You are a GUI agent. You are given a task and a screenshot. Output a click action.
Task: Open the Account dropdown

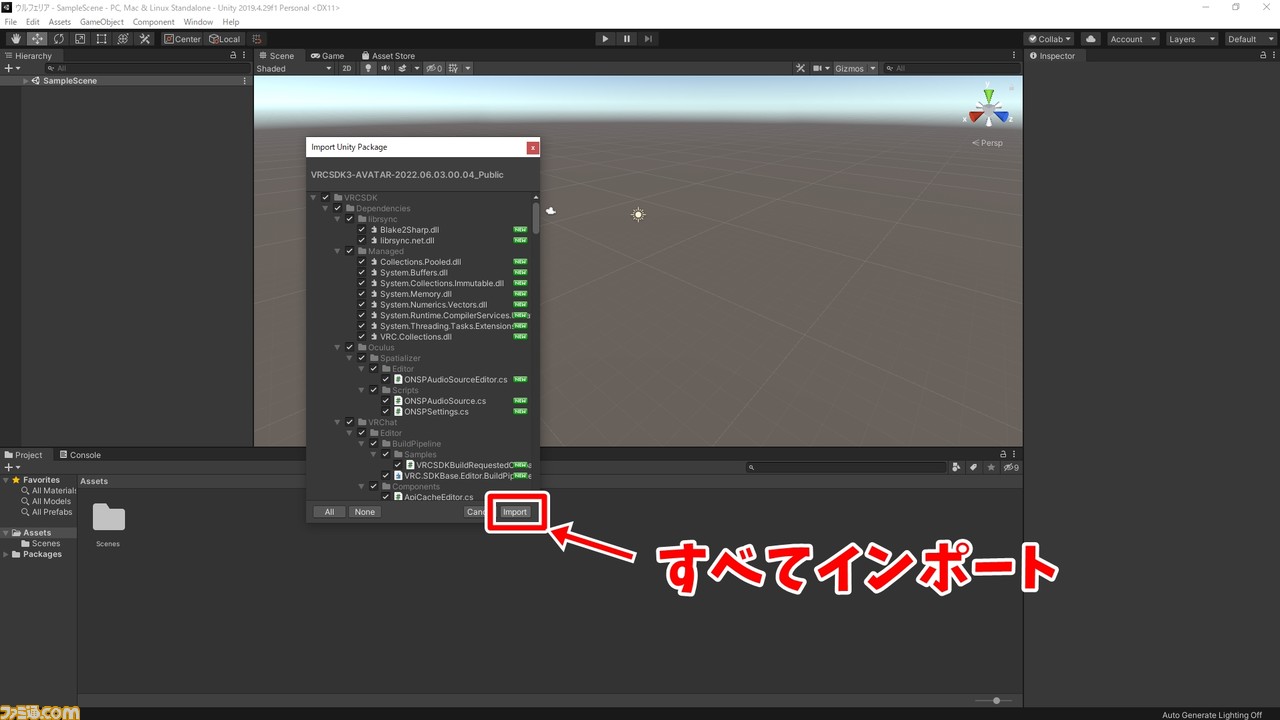[x=1133, y=39]
